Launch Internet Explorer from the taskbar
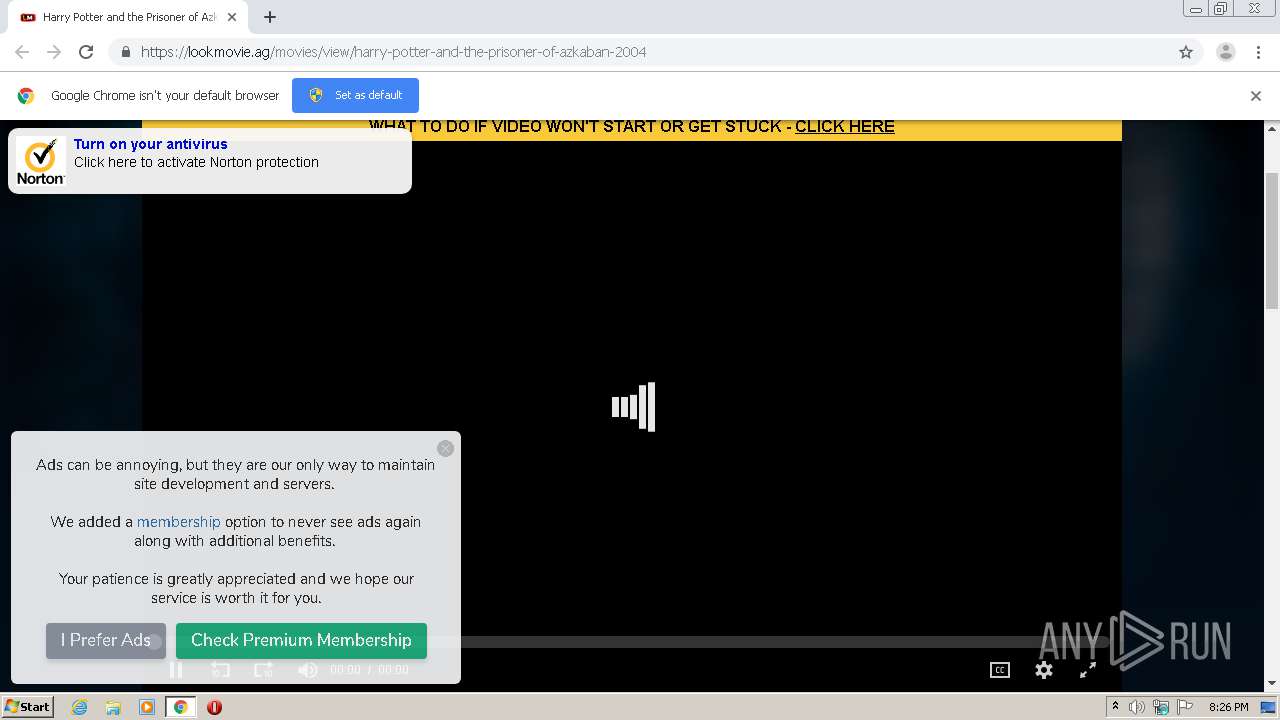Image resolution: width=1280 pixels, height=720 pixels. pyautogui.click(x=80, y=707)
